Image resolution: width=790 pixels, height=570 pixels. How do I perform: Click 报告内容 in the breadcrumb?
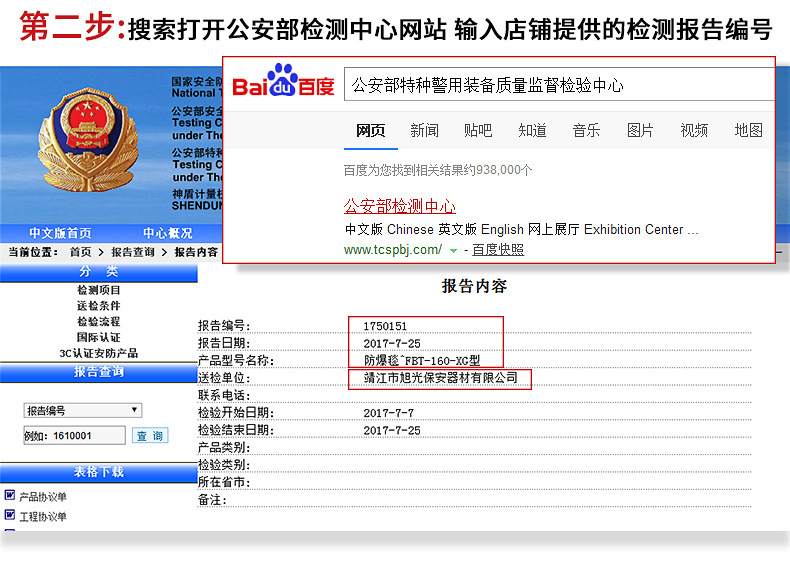pos(196,252)
